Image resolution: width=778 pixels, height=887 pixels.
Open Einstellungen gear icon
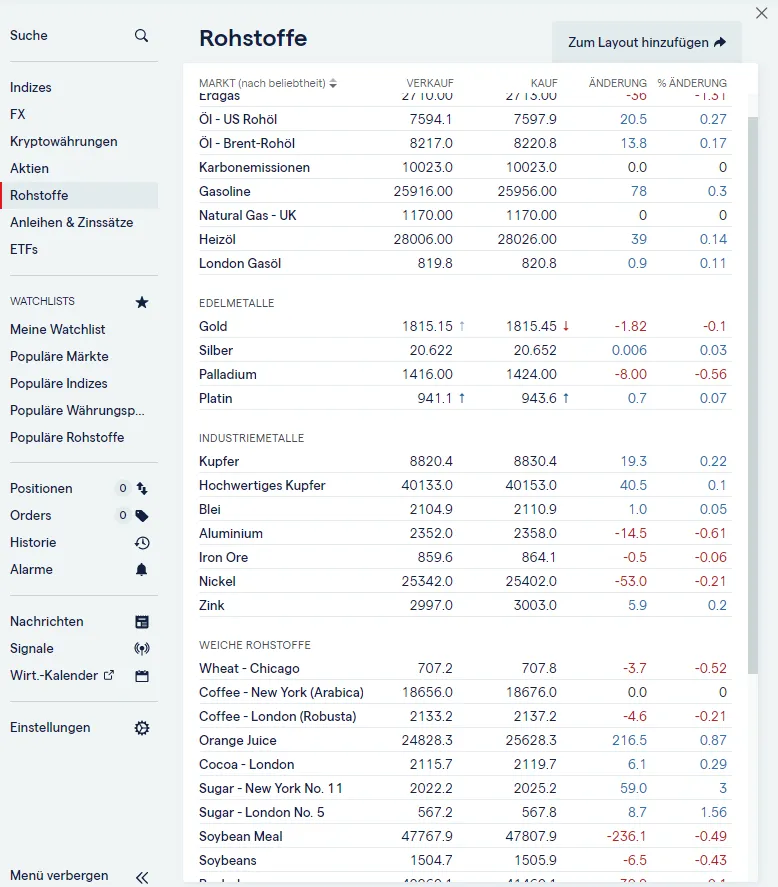tap(142, 728)
